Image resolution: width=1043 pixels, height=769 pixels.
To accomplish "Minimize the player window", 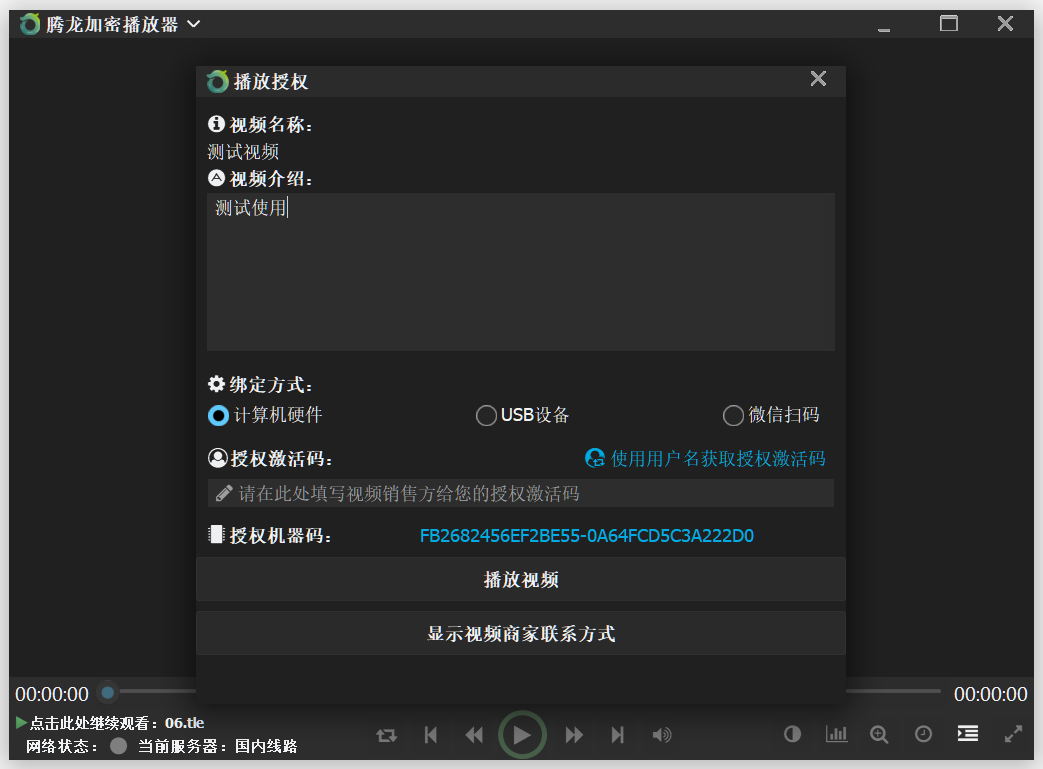I will (x=884, y=29).
